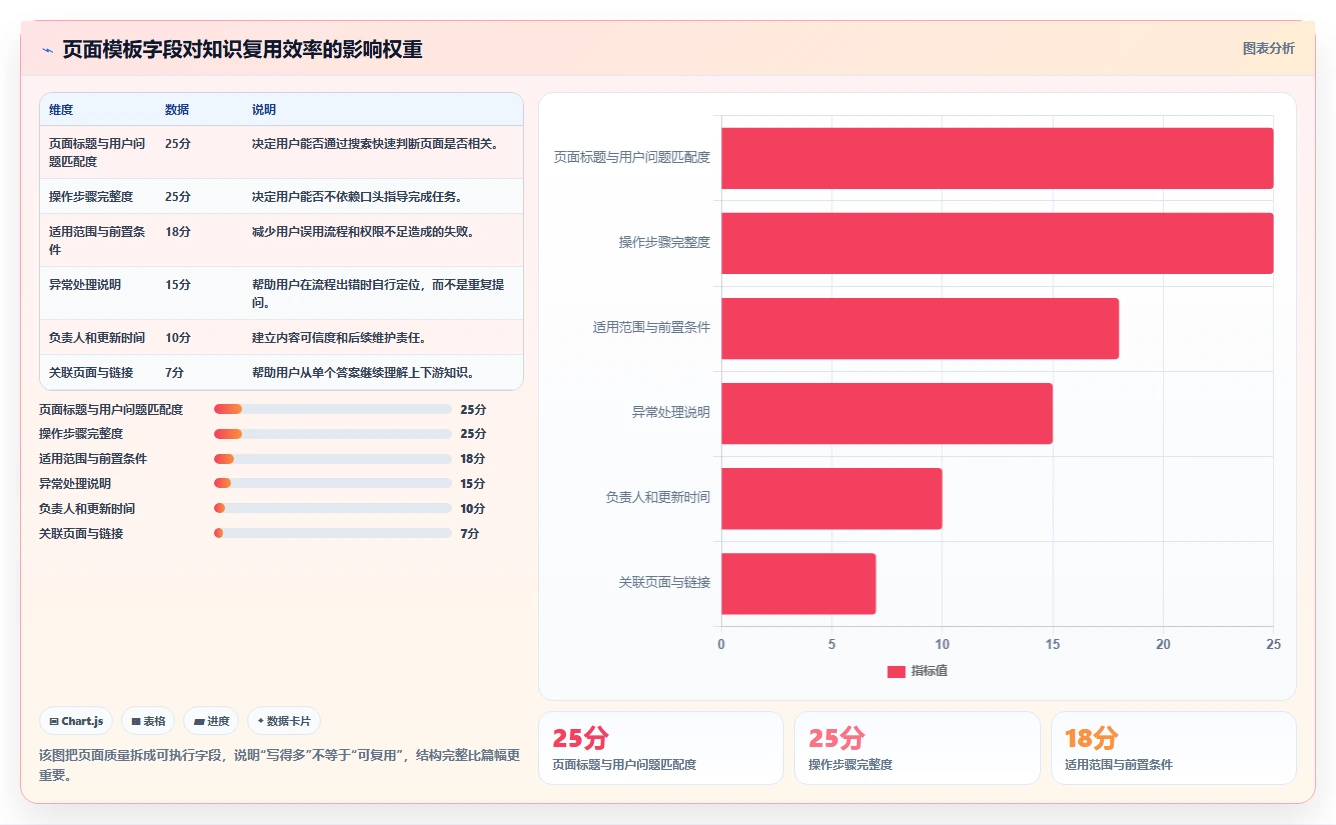Click the 负责人和更新时间 progress bar
Image resolution: width=1336 pixels, height=825 pixels.
pyautogui.click(x=333, y=508)
